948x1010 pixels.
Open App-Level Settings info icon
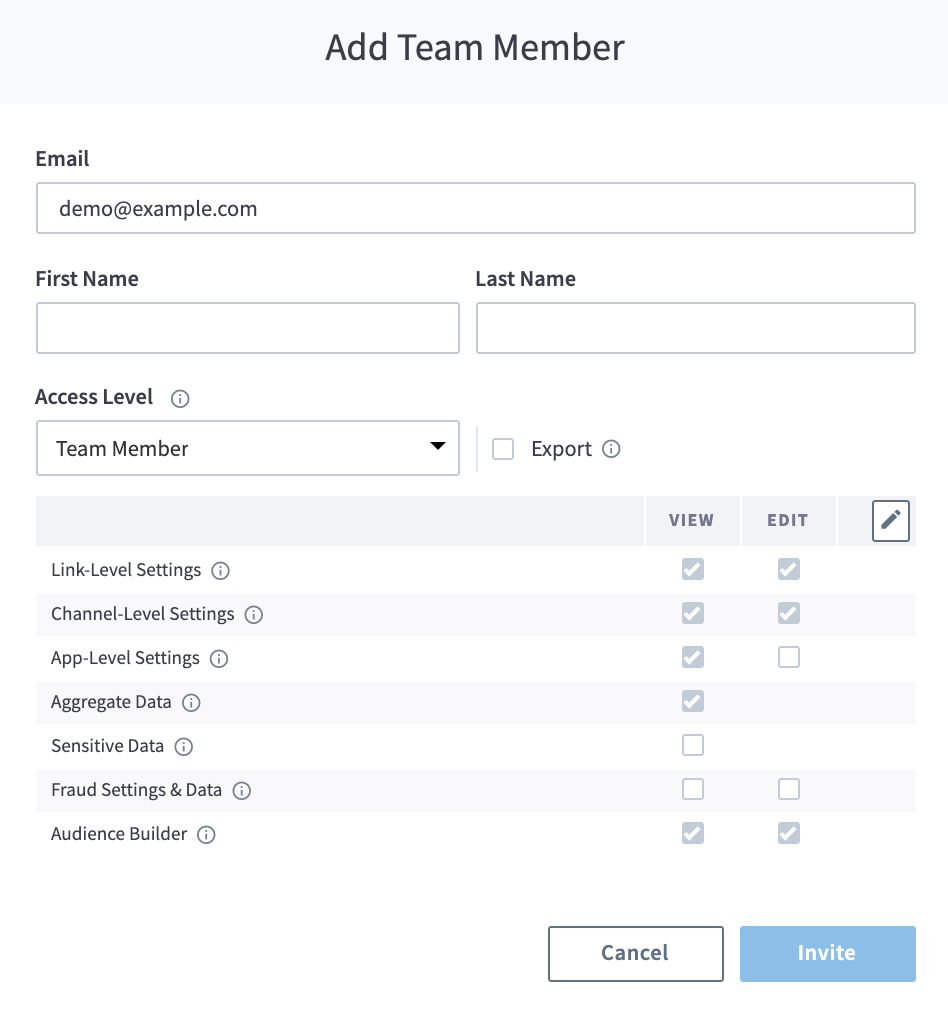point(219,658)
